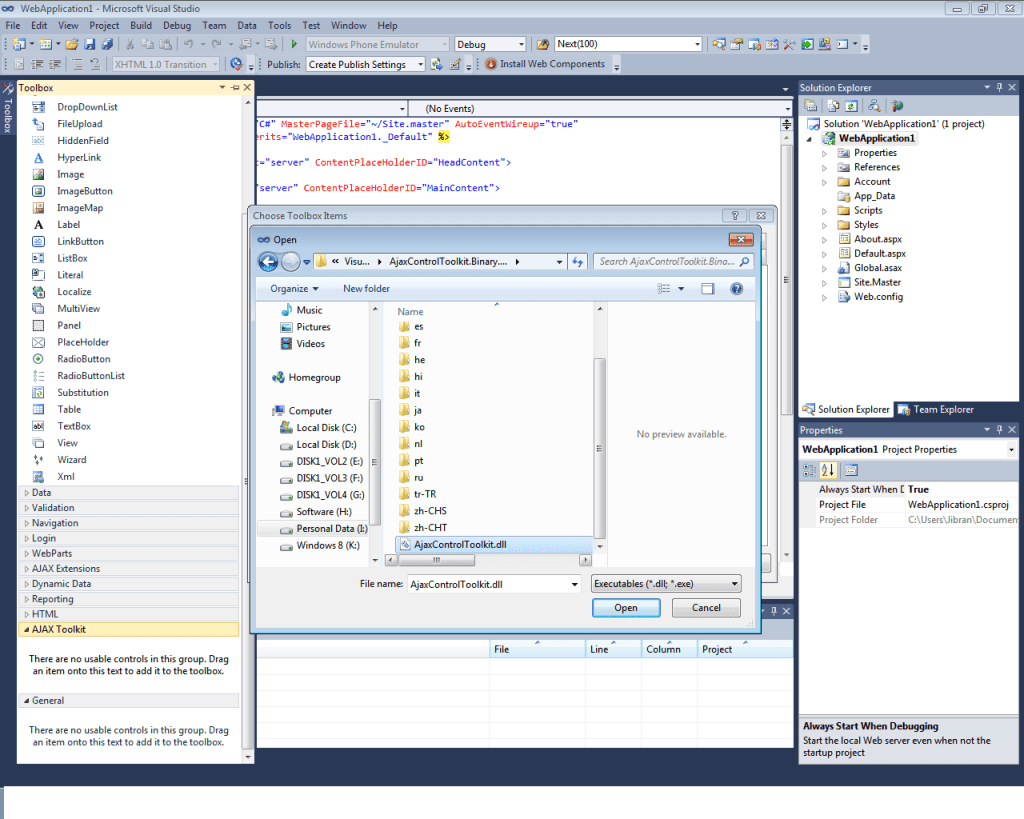This screenshot has width=1024, height=819.
Task: Click the Cut scissors icon
Action: click(x=130, y=44)
